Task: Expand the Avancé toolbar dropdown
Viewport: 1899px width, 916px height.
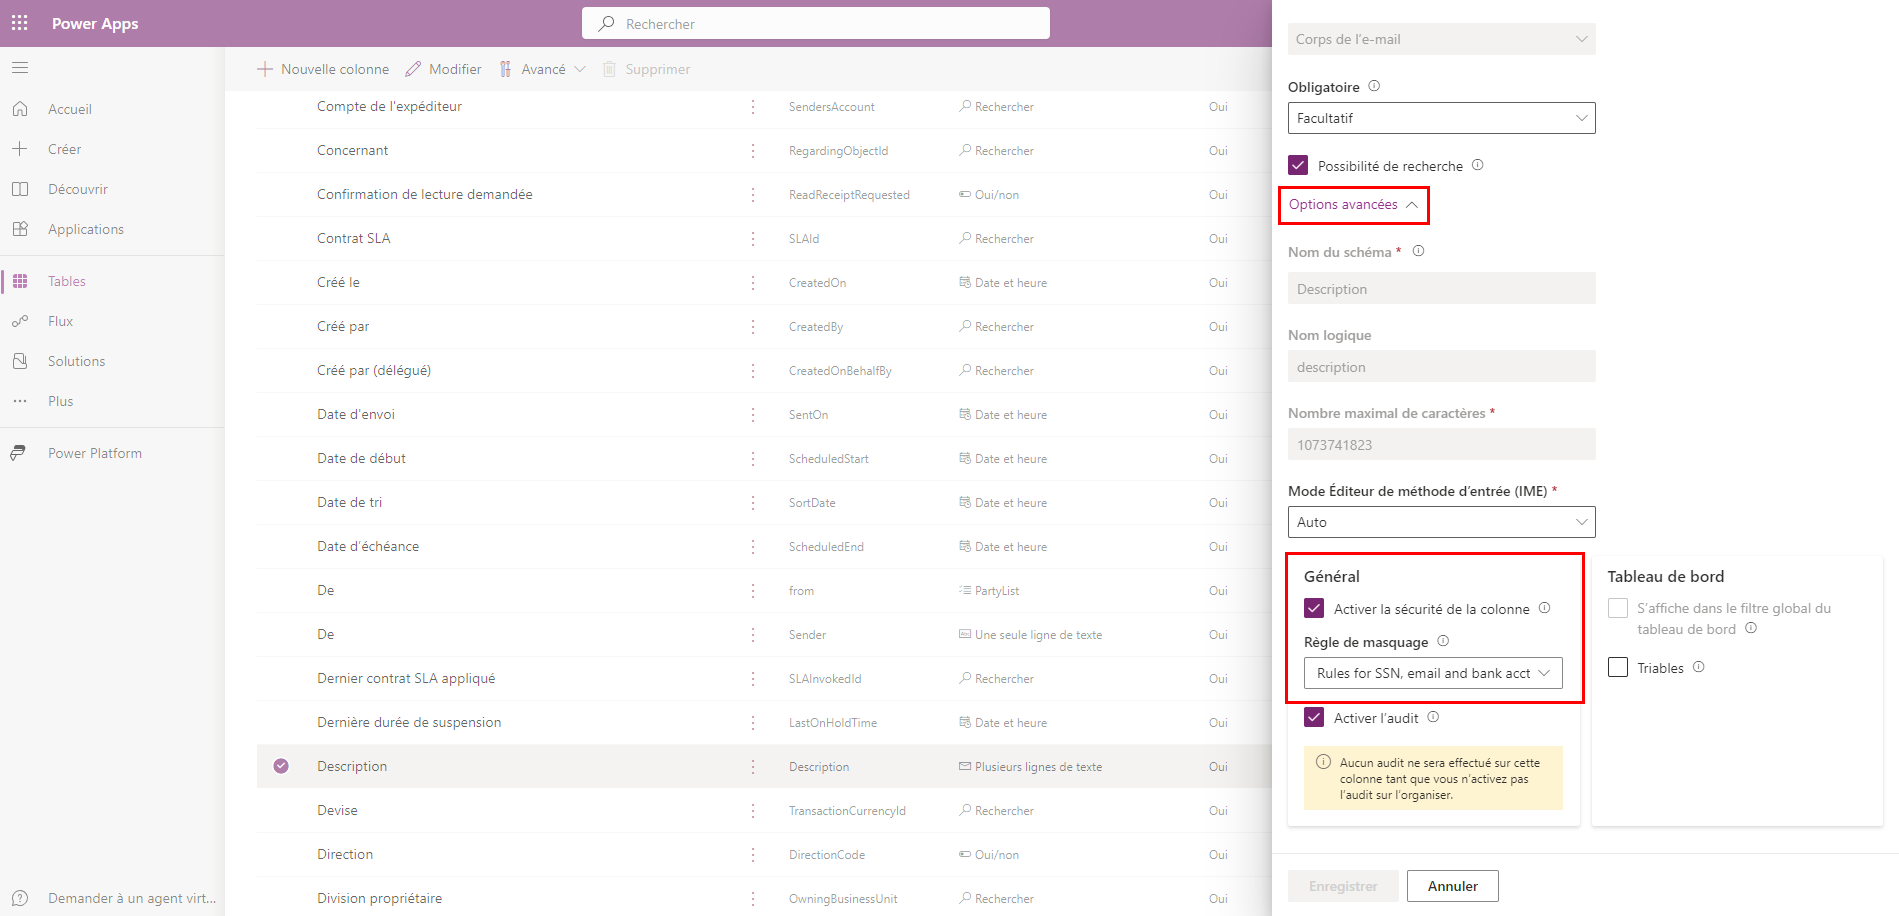Action: [x=543, y=69]
